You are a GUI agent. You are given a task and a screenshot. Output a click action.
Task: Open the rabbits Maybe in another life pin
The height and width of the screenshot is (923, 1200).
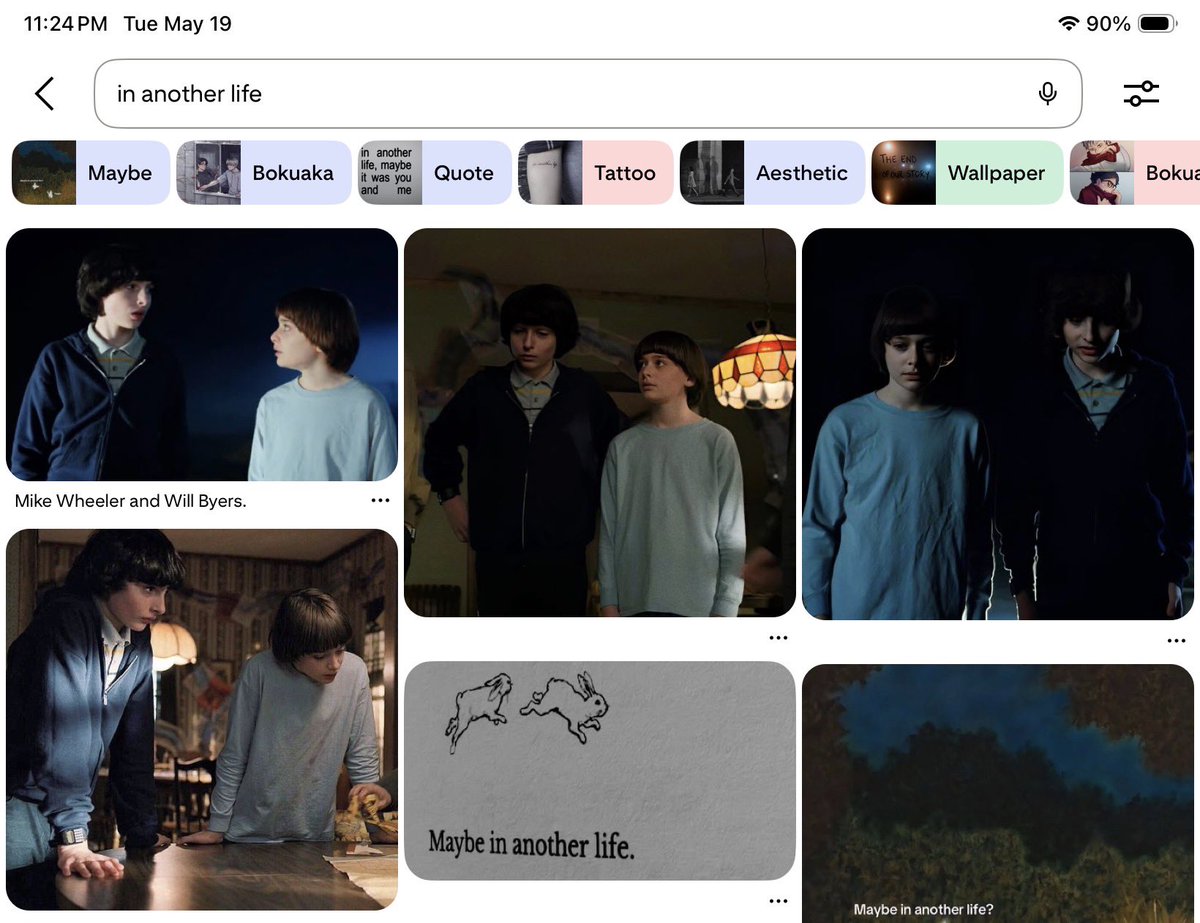click(x=600, y=771)
